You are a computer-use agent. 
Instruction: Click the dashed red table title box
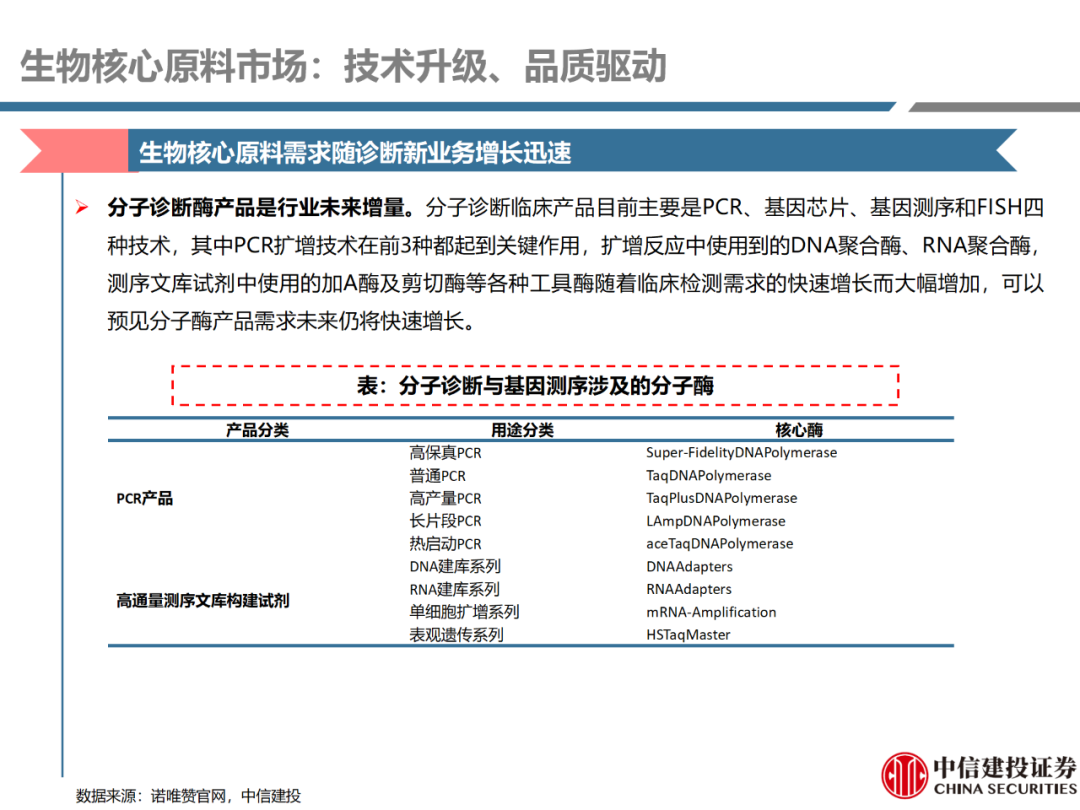535,385
